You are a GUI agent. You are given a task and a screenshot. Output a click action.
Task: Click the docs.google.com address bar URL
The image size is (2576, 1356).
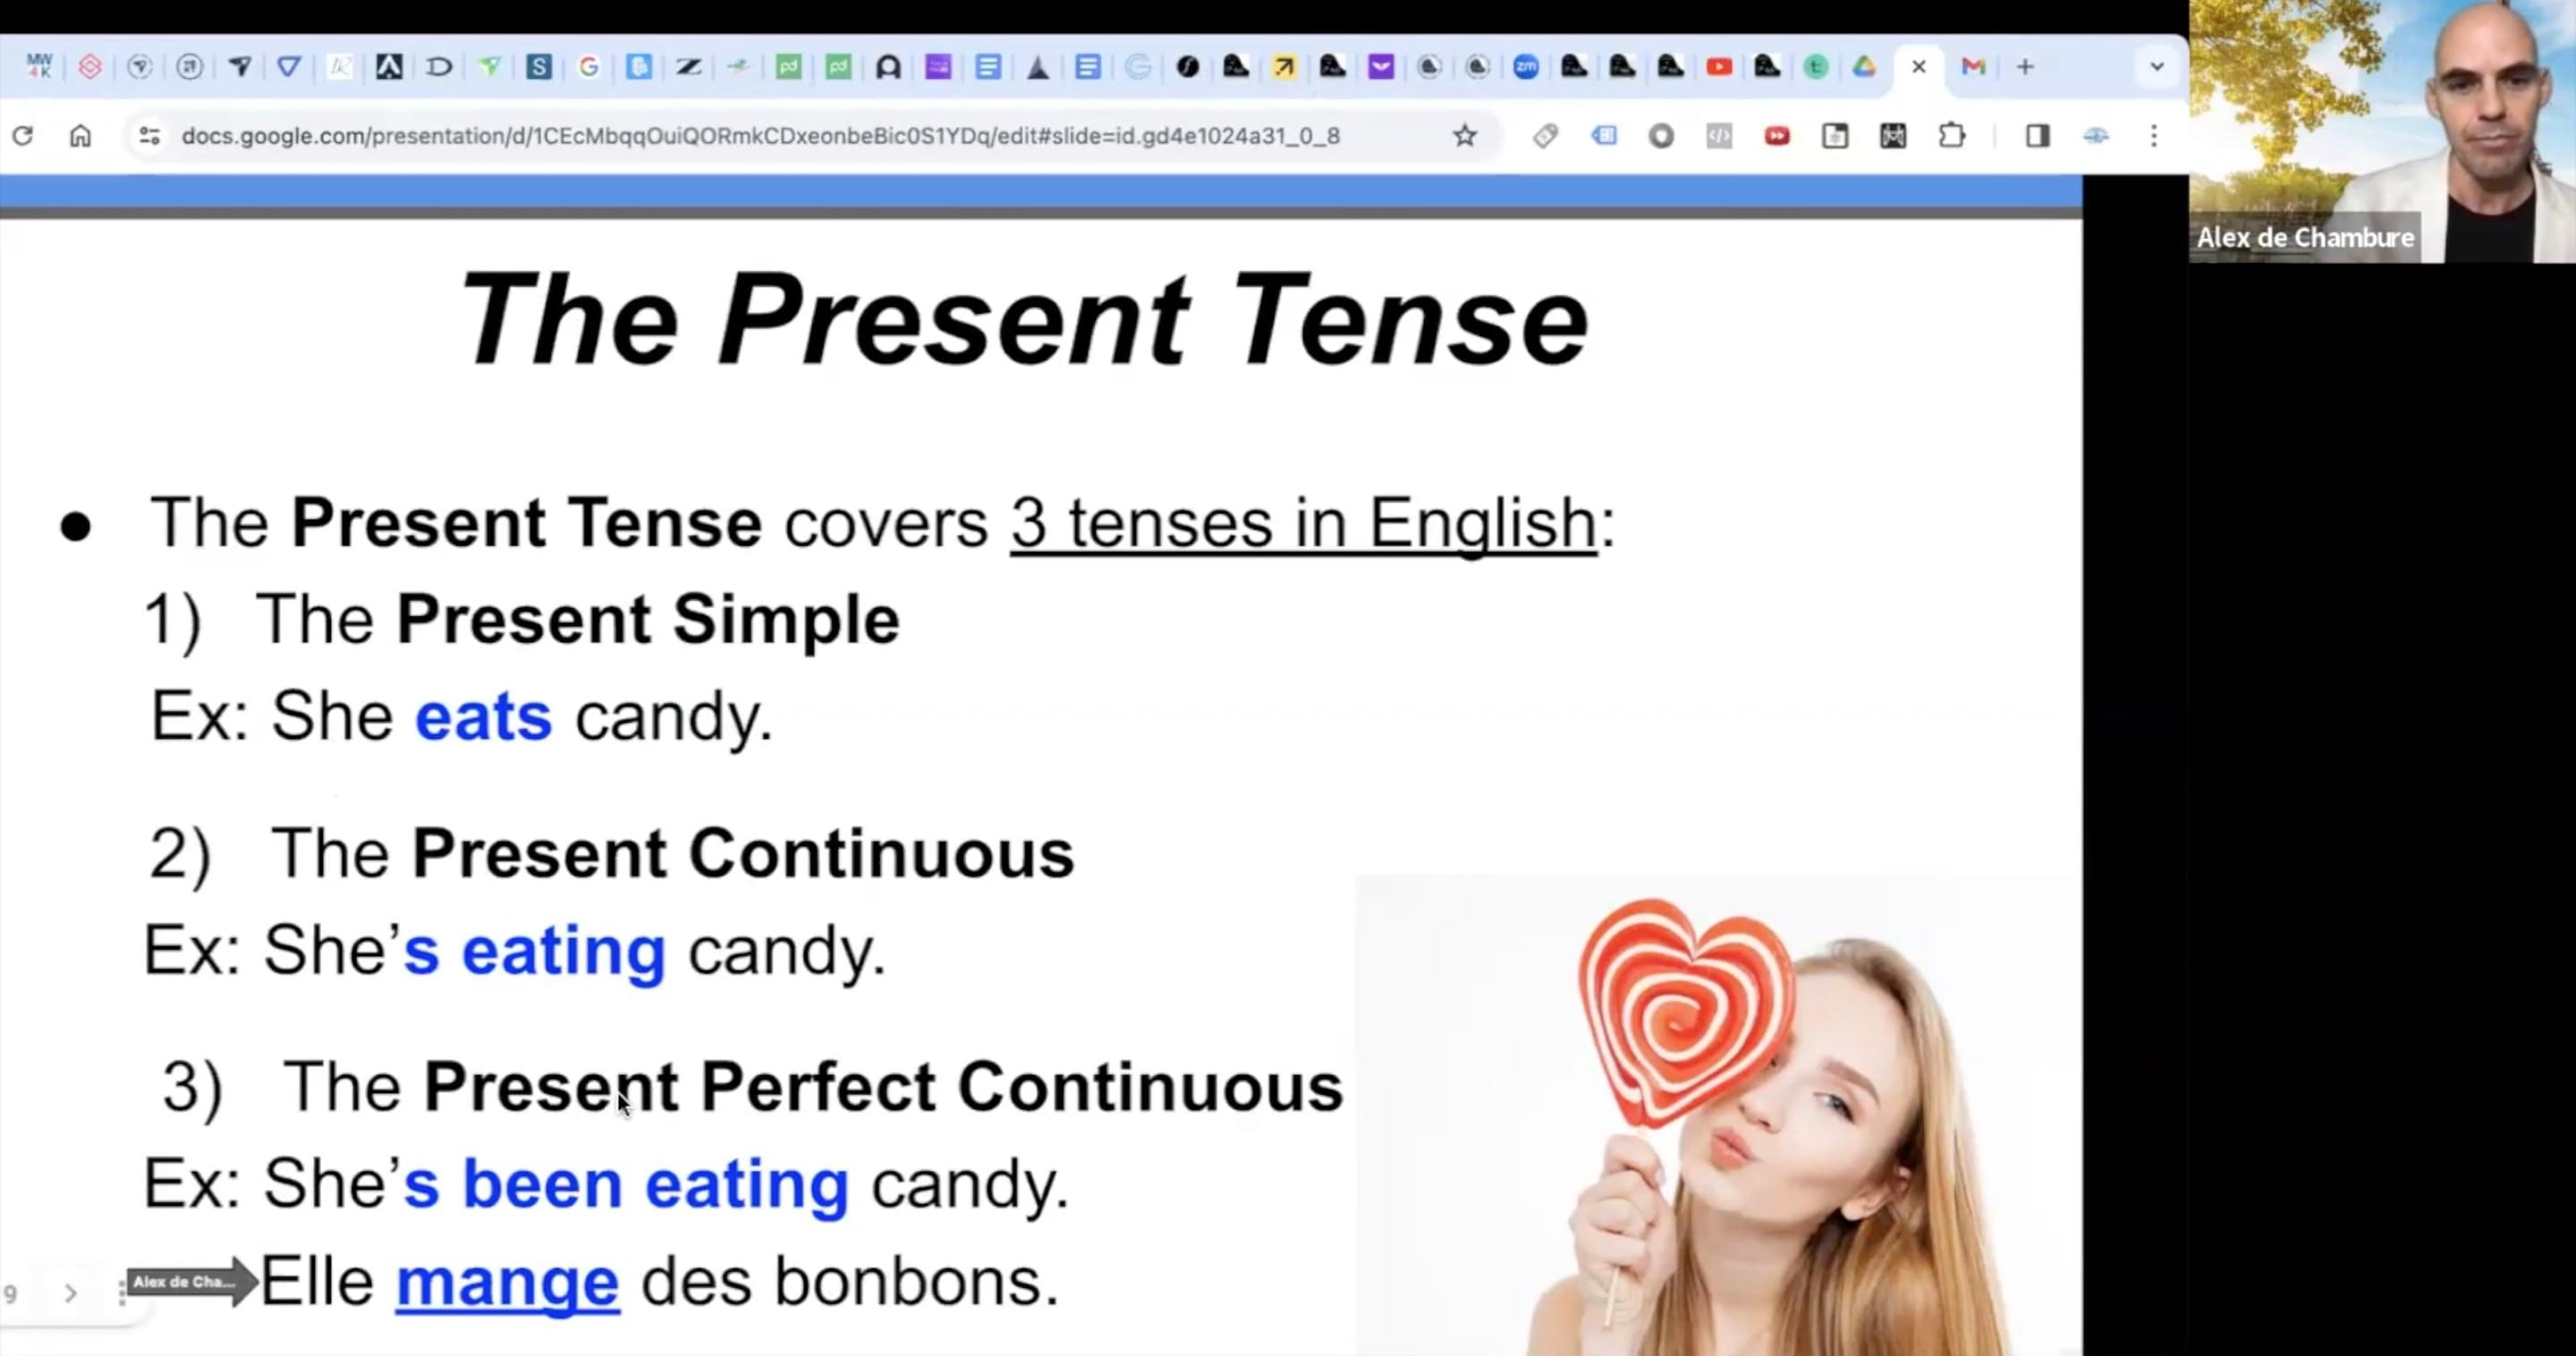coord(760,136)
